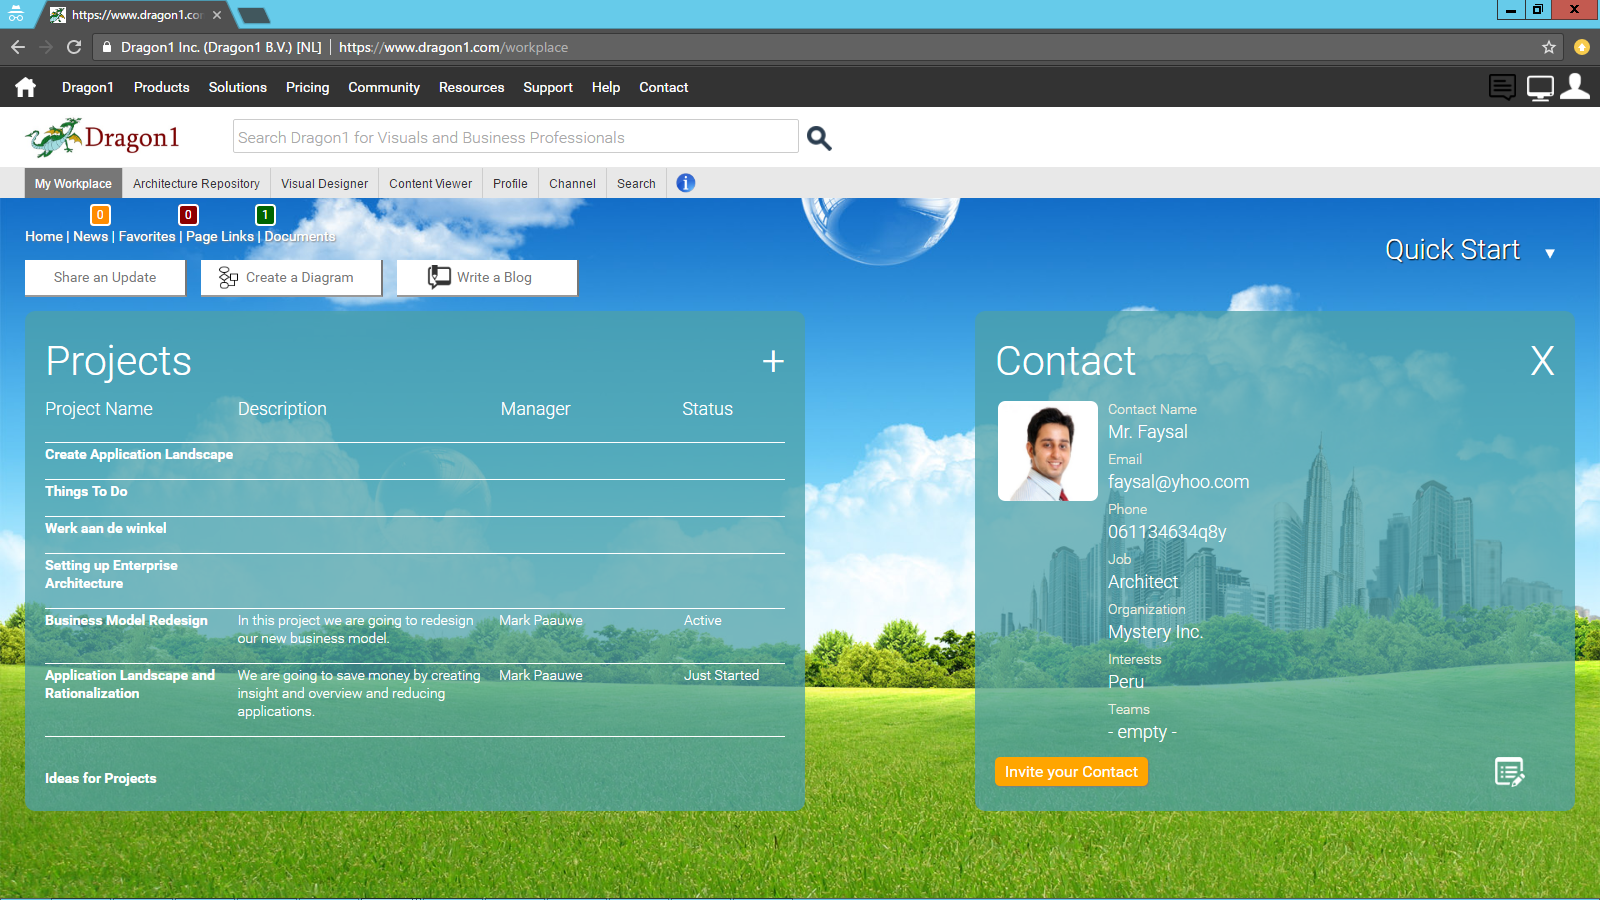This screenshot has height=900, width=1600.
Task: Open the user account icon
Action: click(1575, 87)
